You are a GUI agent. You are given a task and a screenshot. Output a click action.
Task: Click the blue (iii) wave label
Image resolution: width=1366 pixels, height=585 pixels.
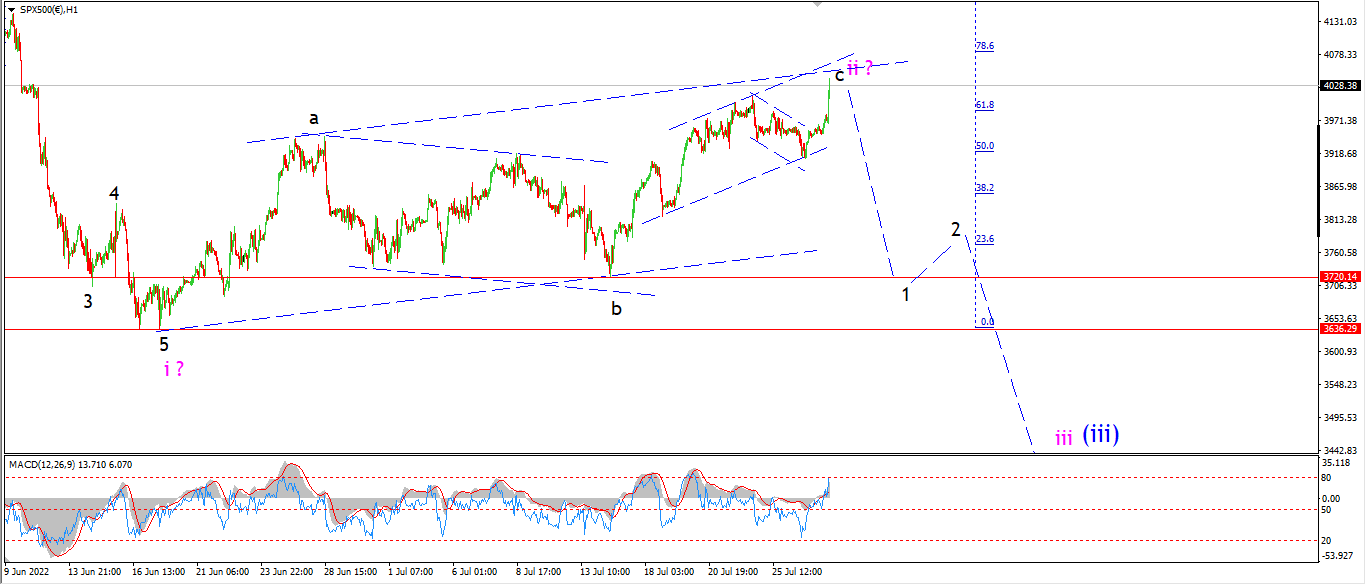(x=1100, y=434)
